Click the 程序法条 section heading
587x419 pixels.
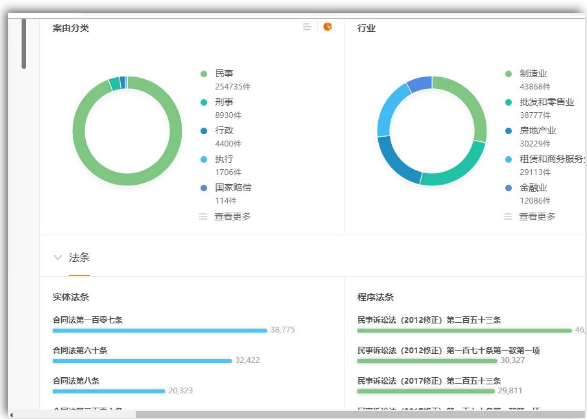click(x=375, y=297)
